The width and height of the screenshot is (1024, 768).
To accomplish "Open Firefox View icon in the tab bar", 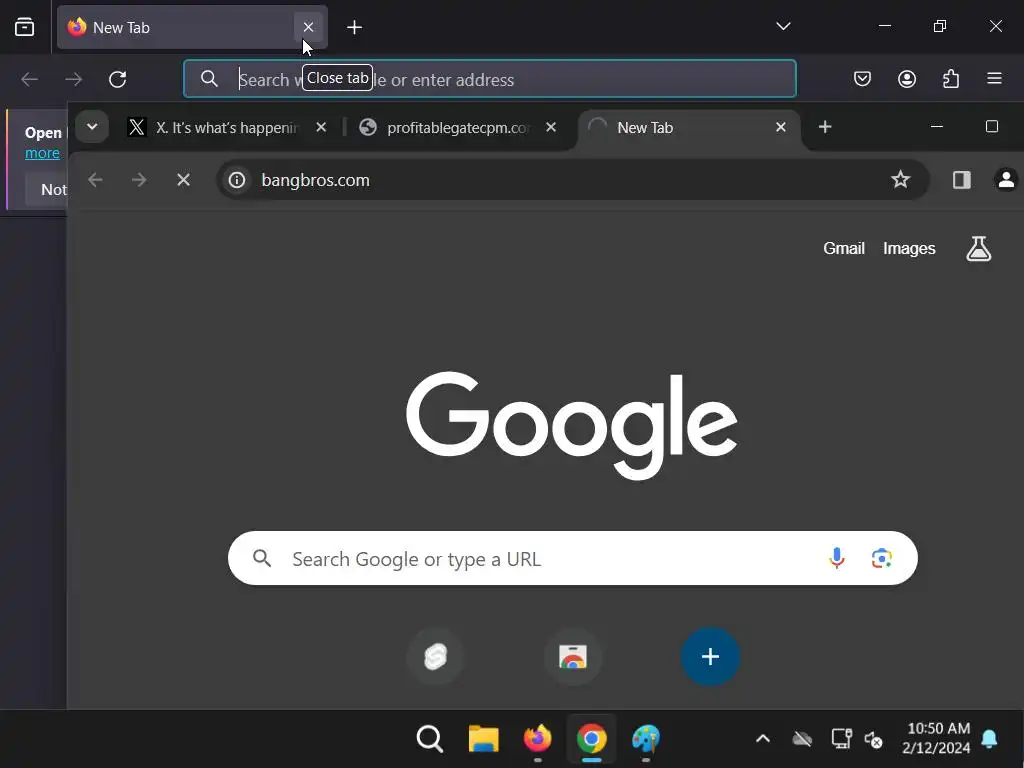I will [x=24, y=27].
